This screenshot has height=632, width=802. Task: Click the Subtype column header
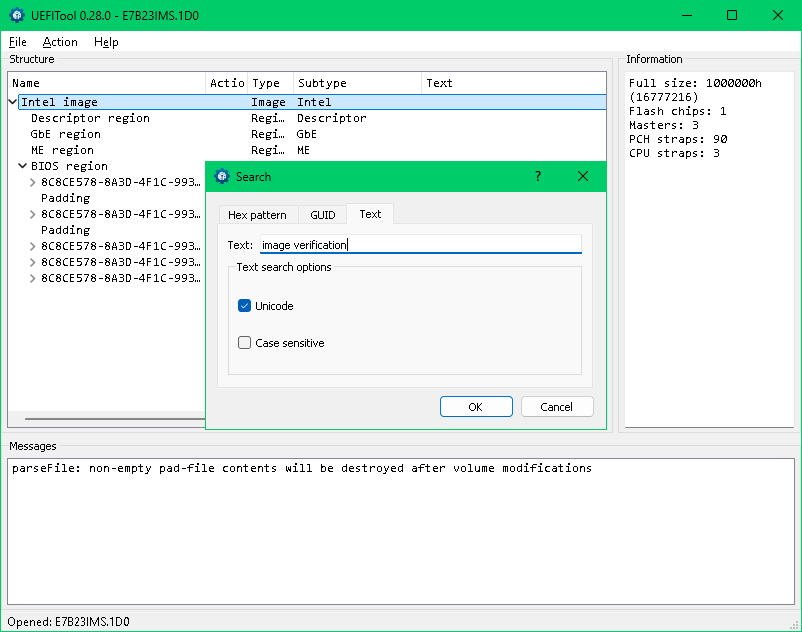tap(357, 83)
